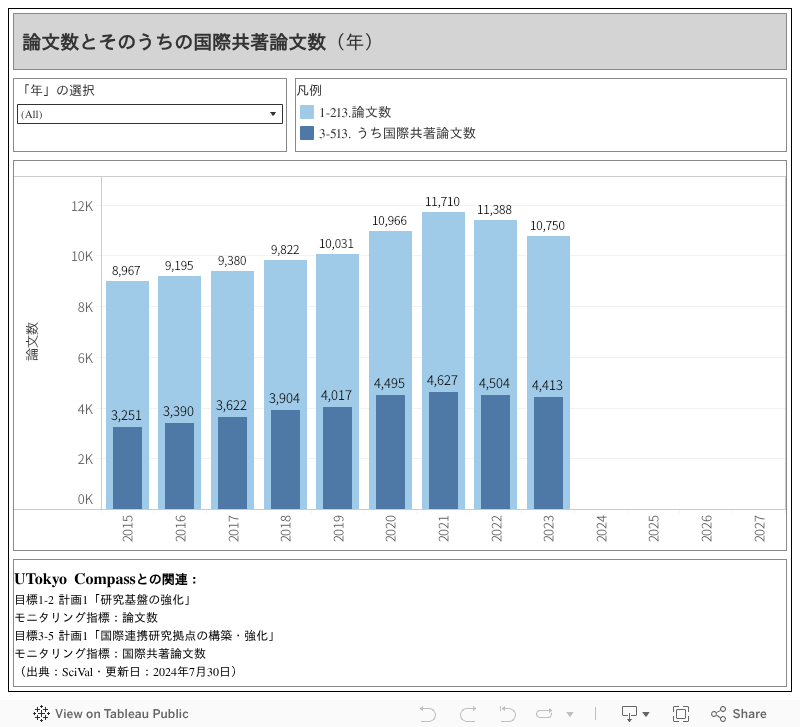The height and width of the screenshot is (727, 800).
Task: Click the 論文数 y-axis title
Action: (32, 341)
